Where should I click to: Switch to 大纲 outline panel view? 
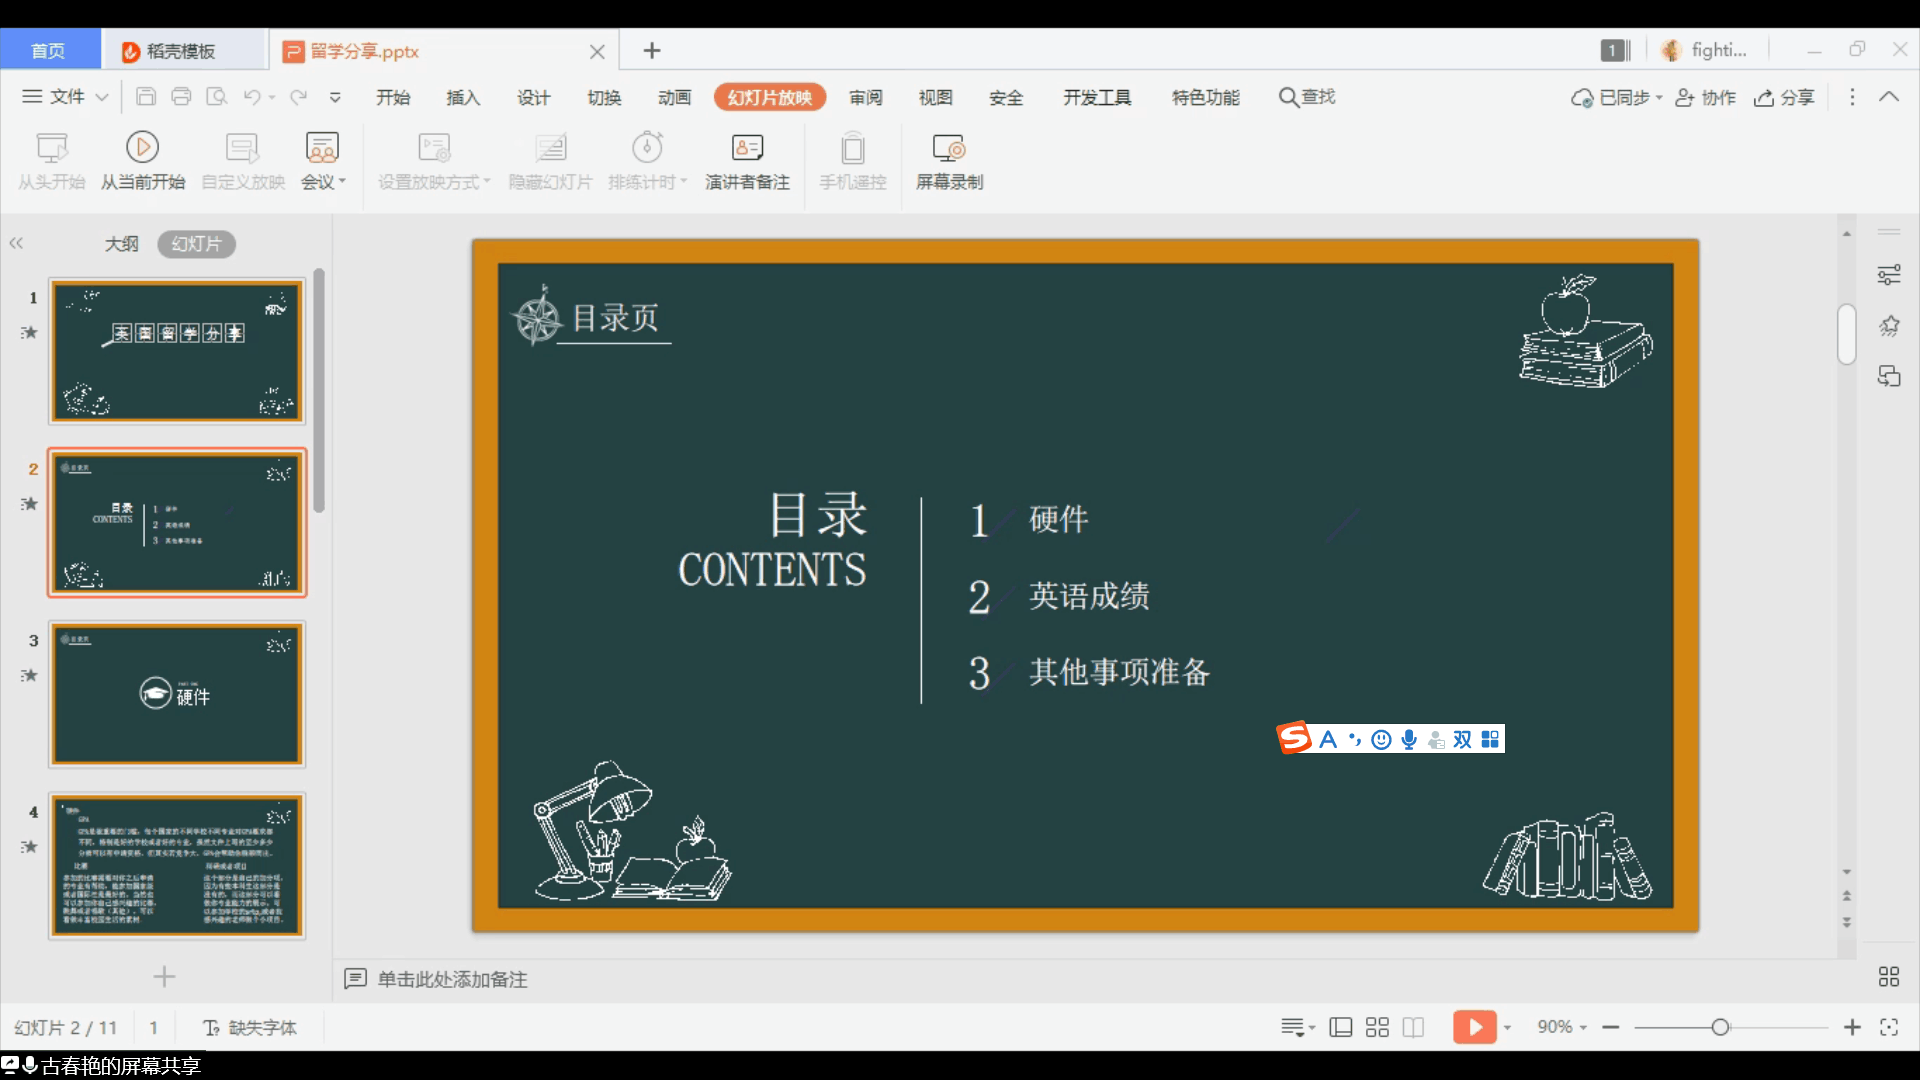click(121, 244)
